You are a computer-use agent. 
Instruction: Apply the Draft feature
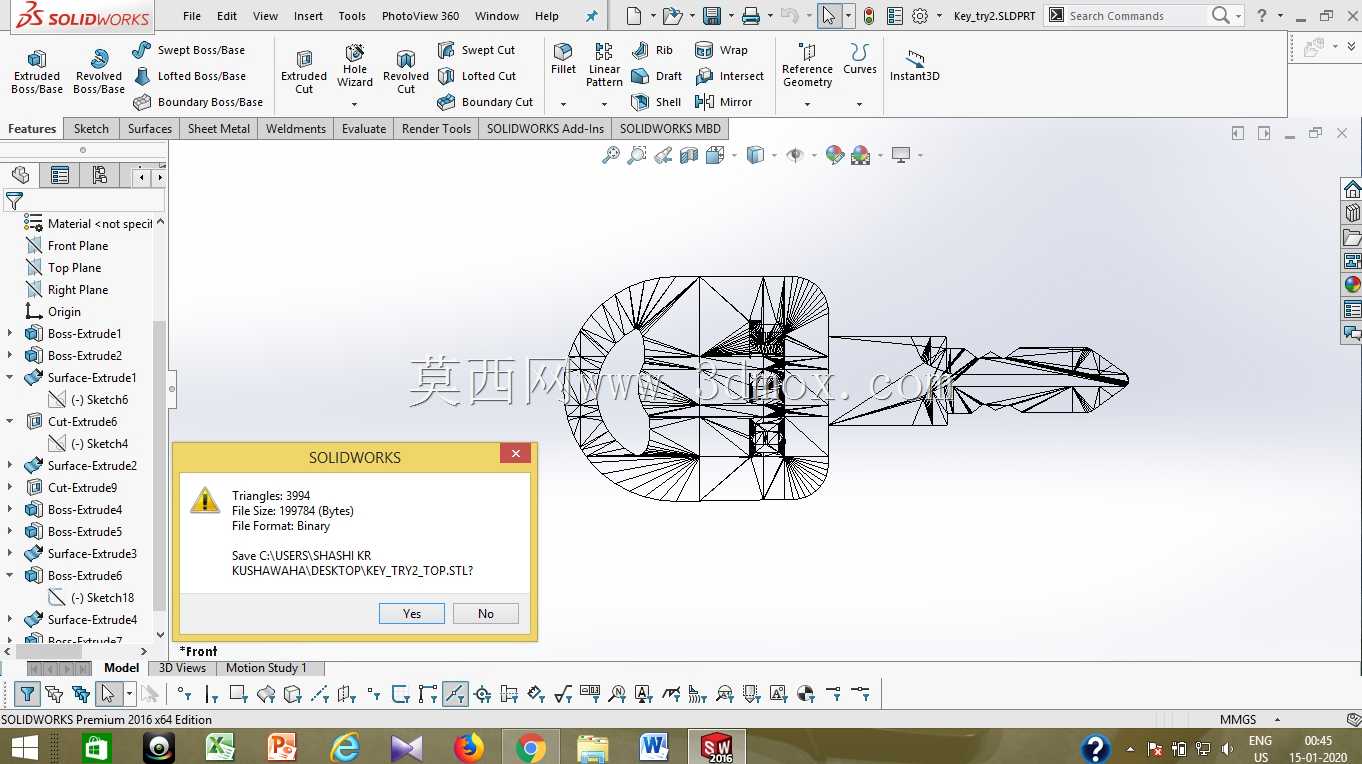click(x=657, y=76)
